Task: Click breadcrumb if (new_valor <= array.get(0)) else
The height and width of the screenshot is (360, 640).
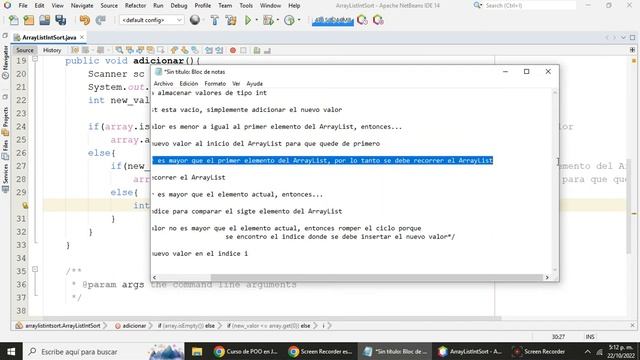Action: point(269,326)
